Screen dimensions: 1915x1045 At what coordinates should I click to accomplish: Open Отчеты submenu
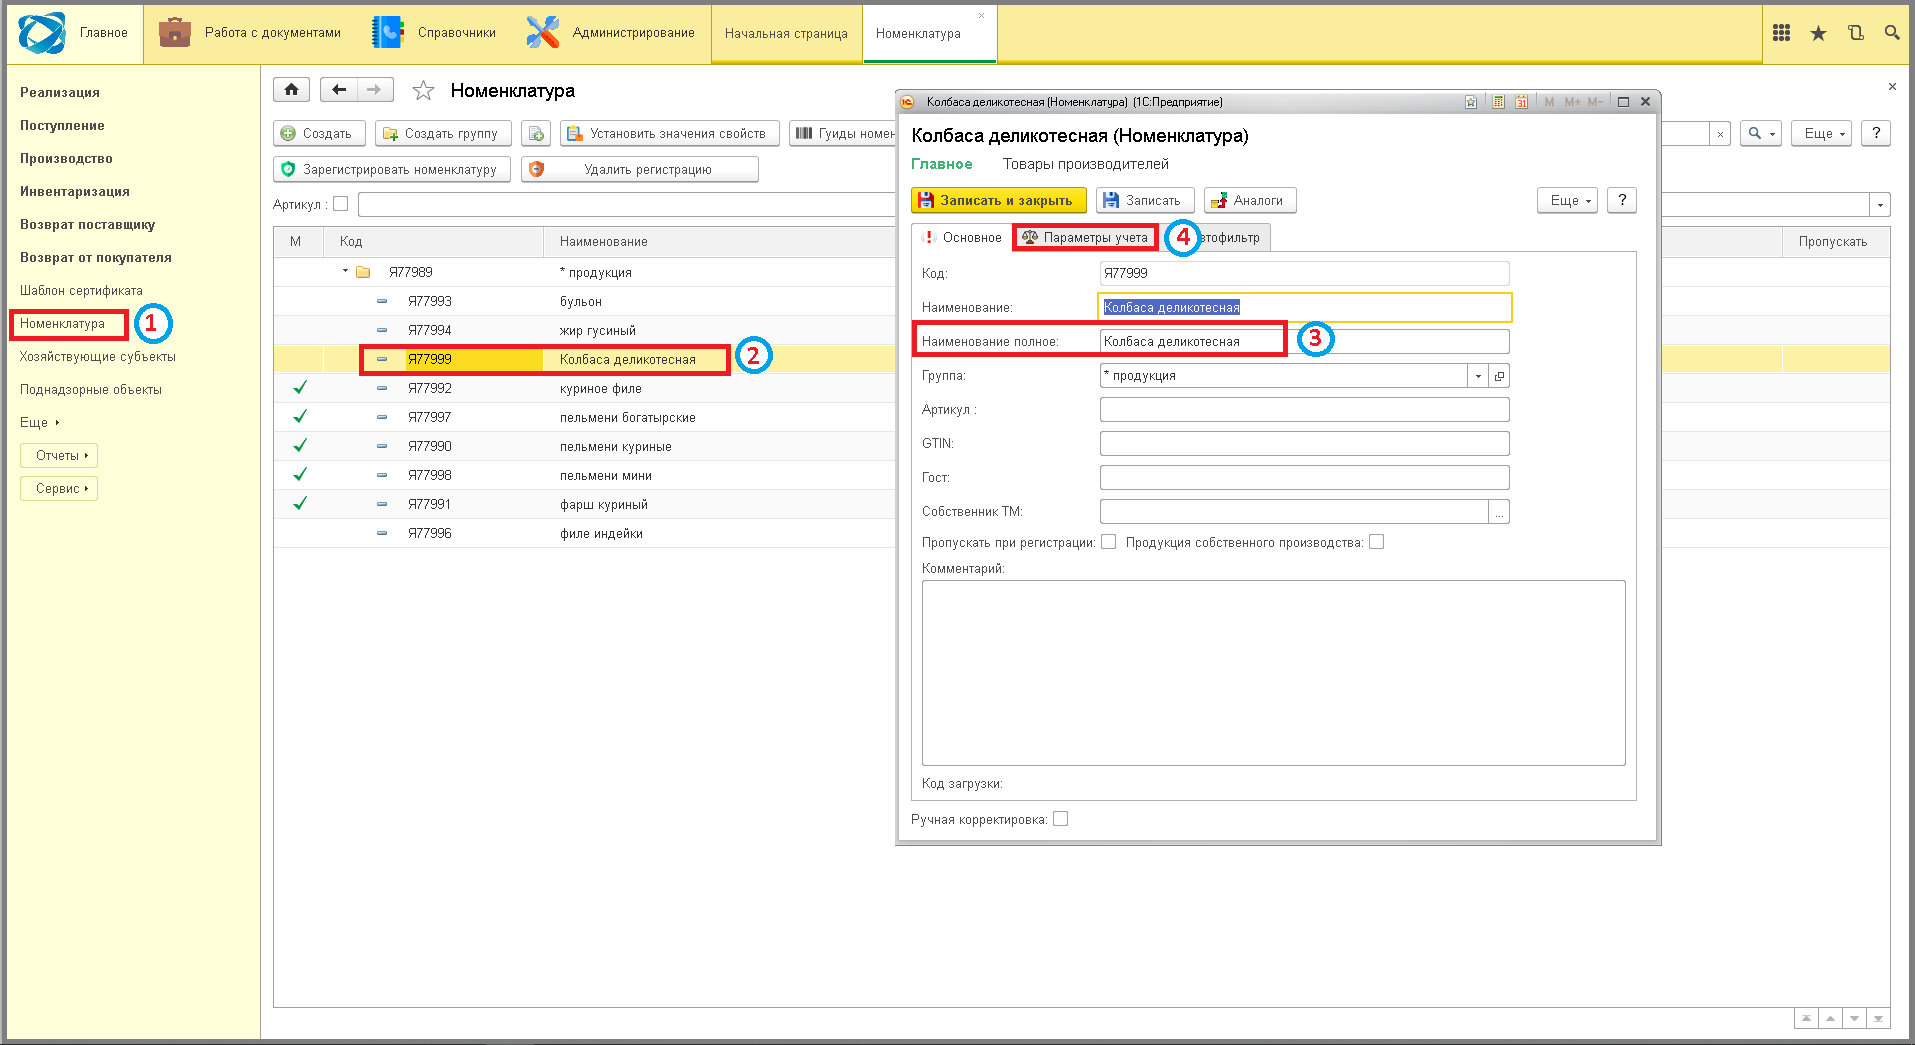coord(59,455)
